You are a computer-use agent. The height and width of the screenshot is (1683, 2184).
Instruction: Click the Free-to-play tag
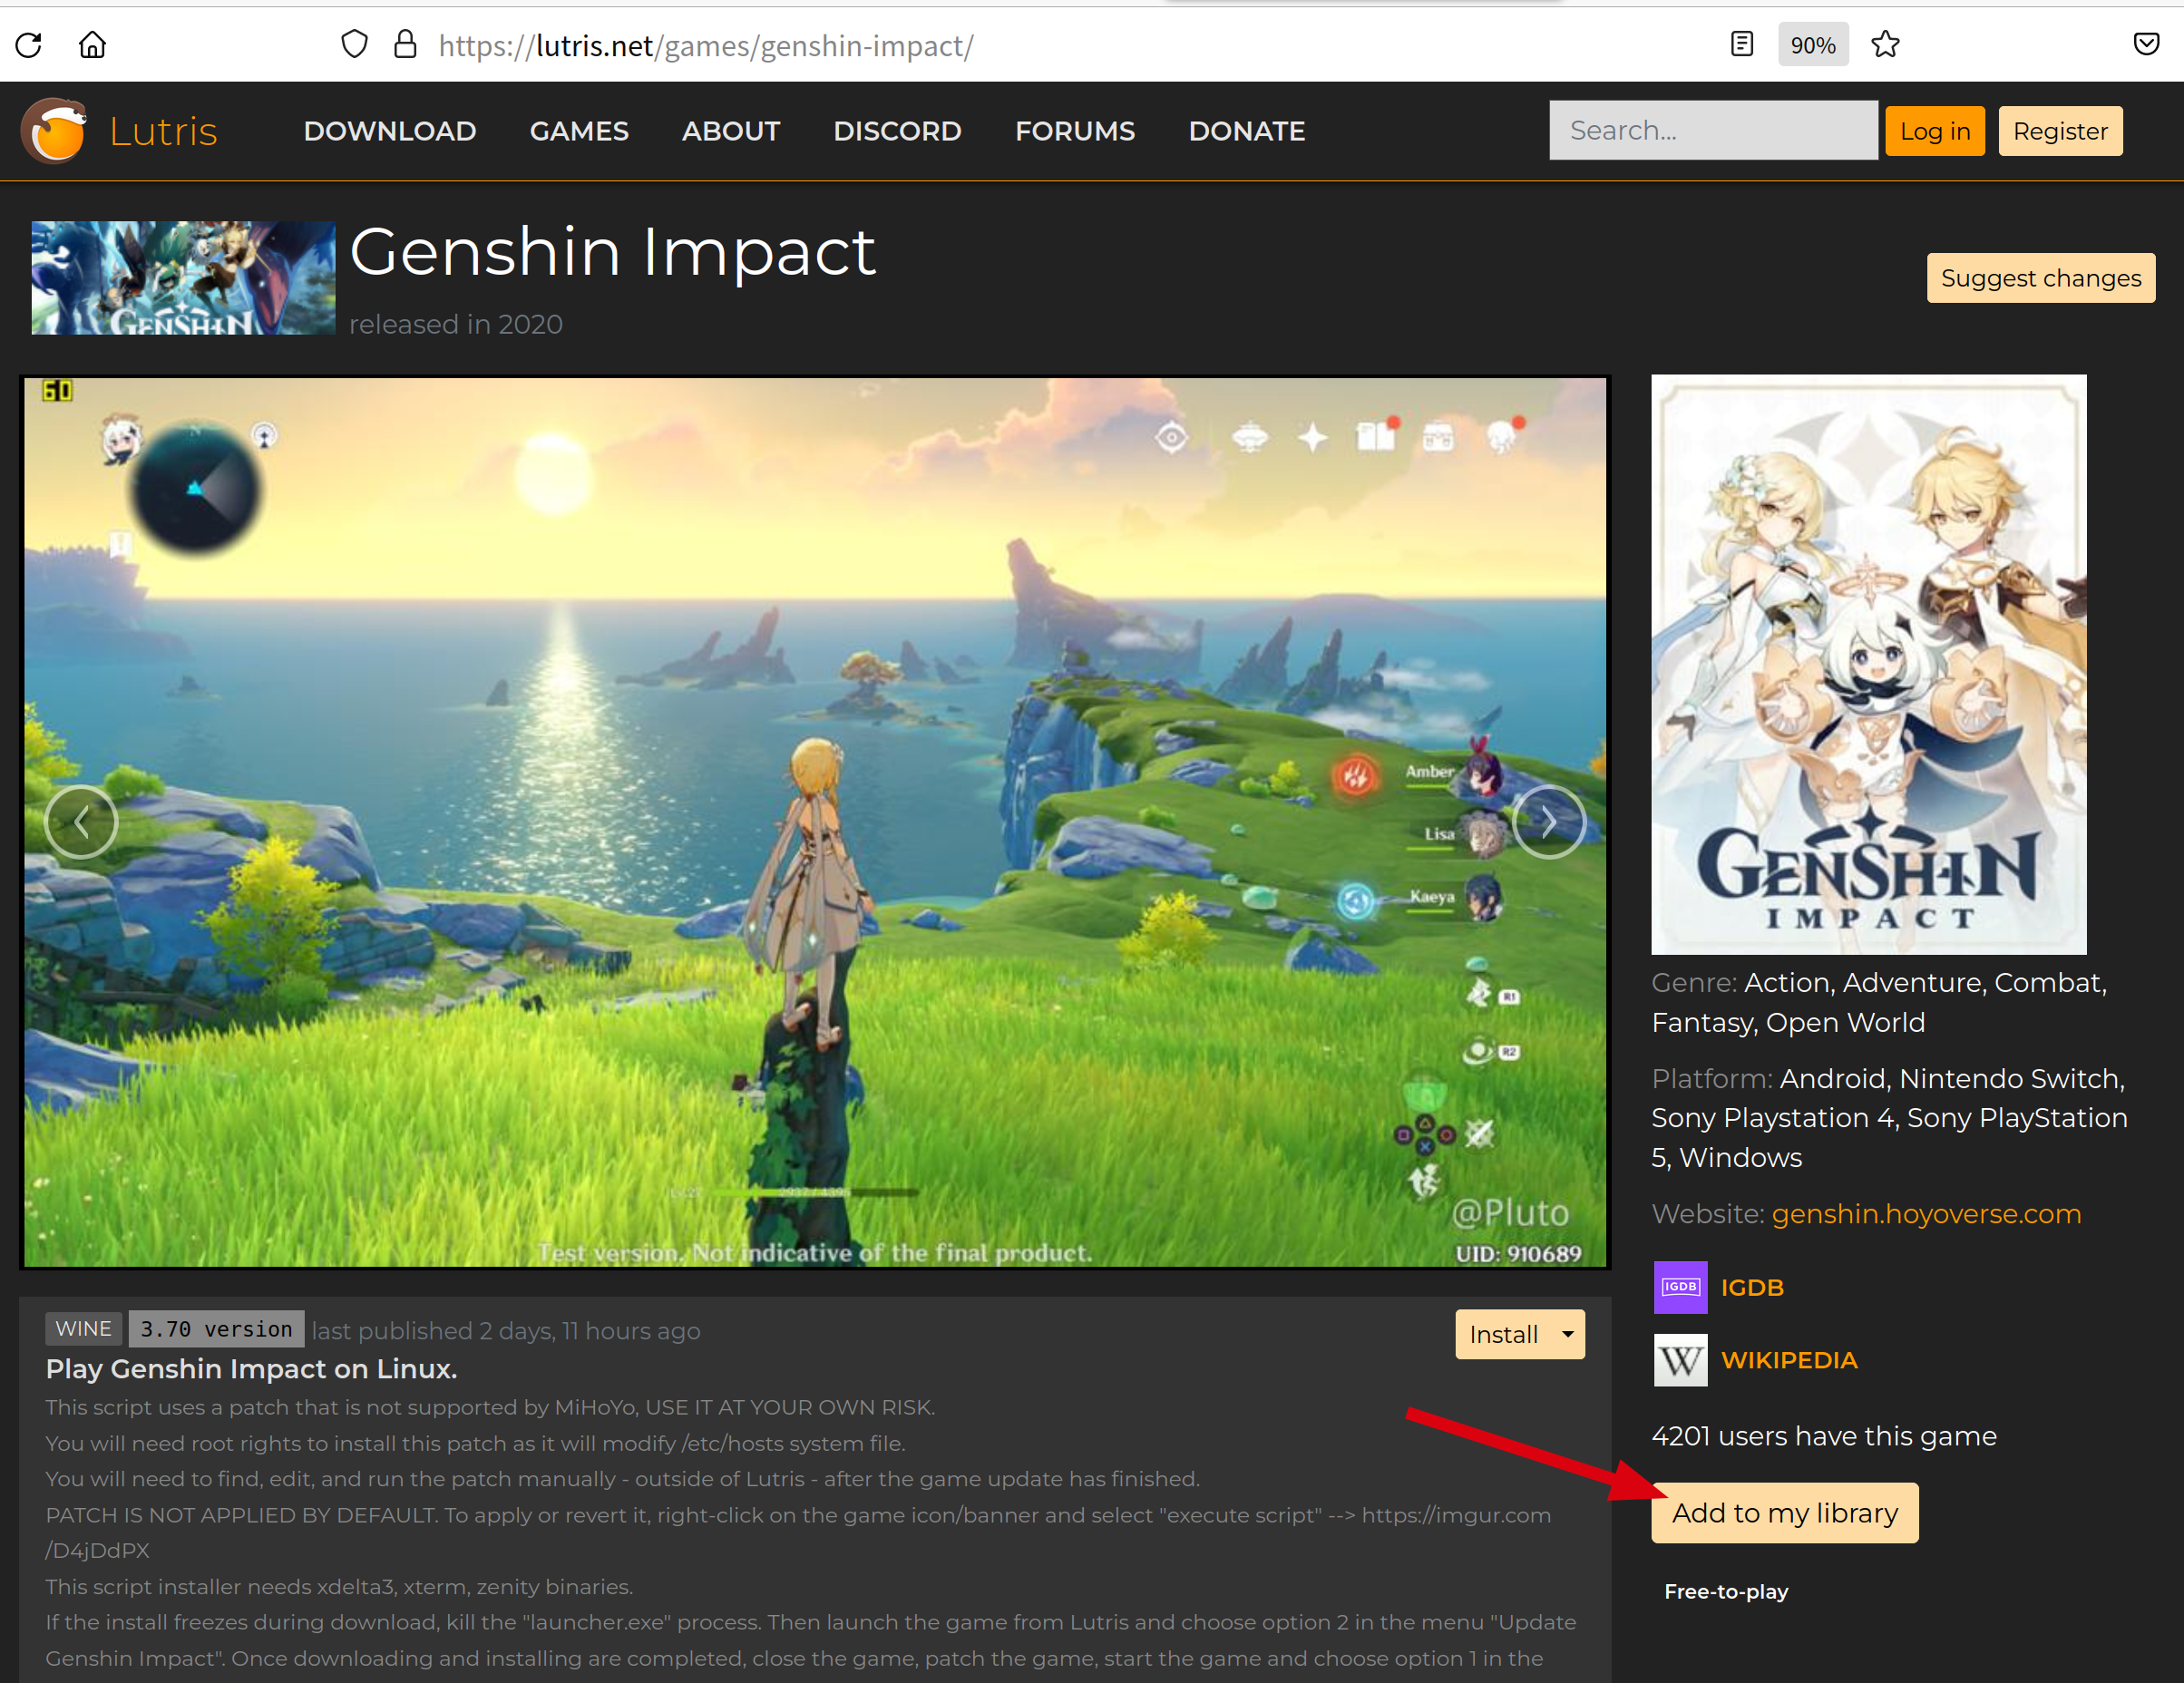[1726, 1592]
